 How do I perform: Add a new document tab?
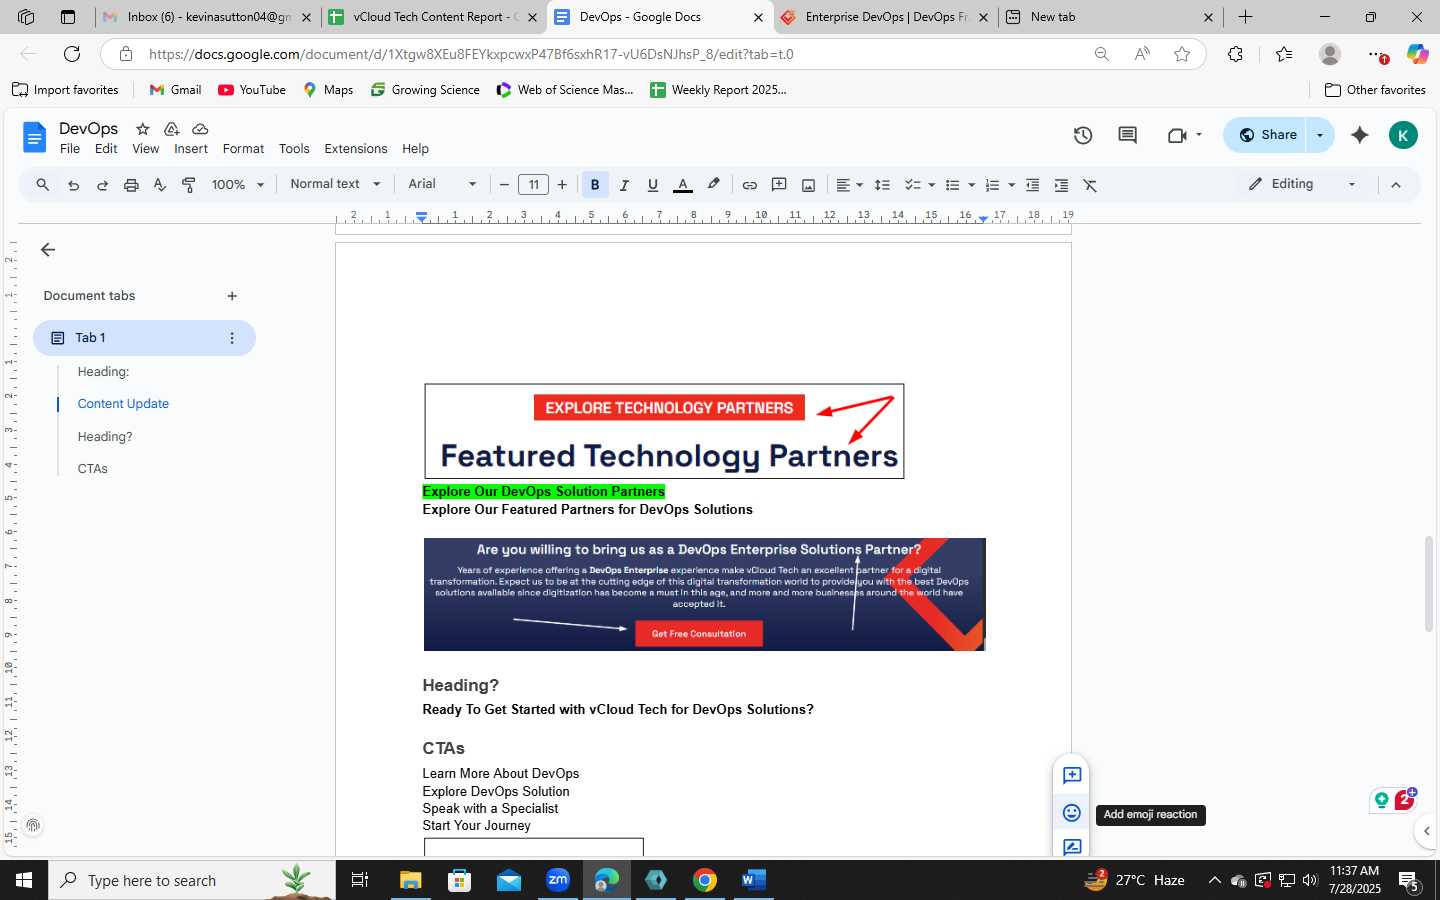coord(232,296)
